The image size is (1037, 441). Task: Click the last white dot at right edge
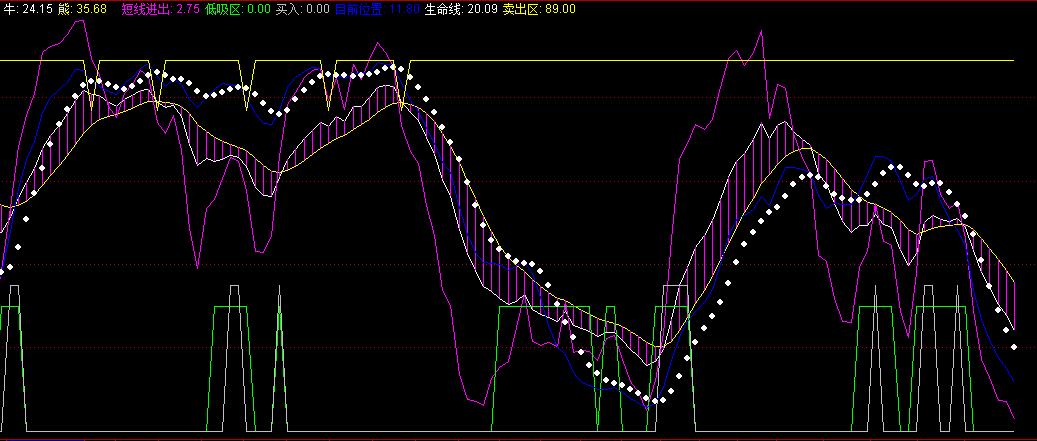coord(1014,347)
